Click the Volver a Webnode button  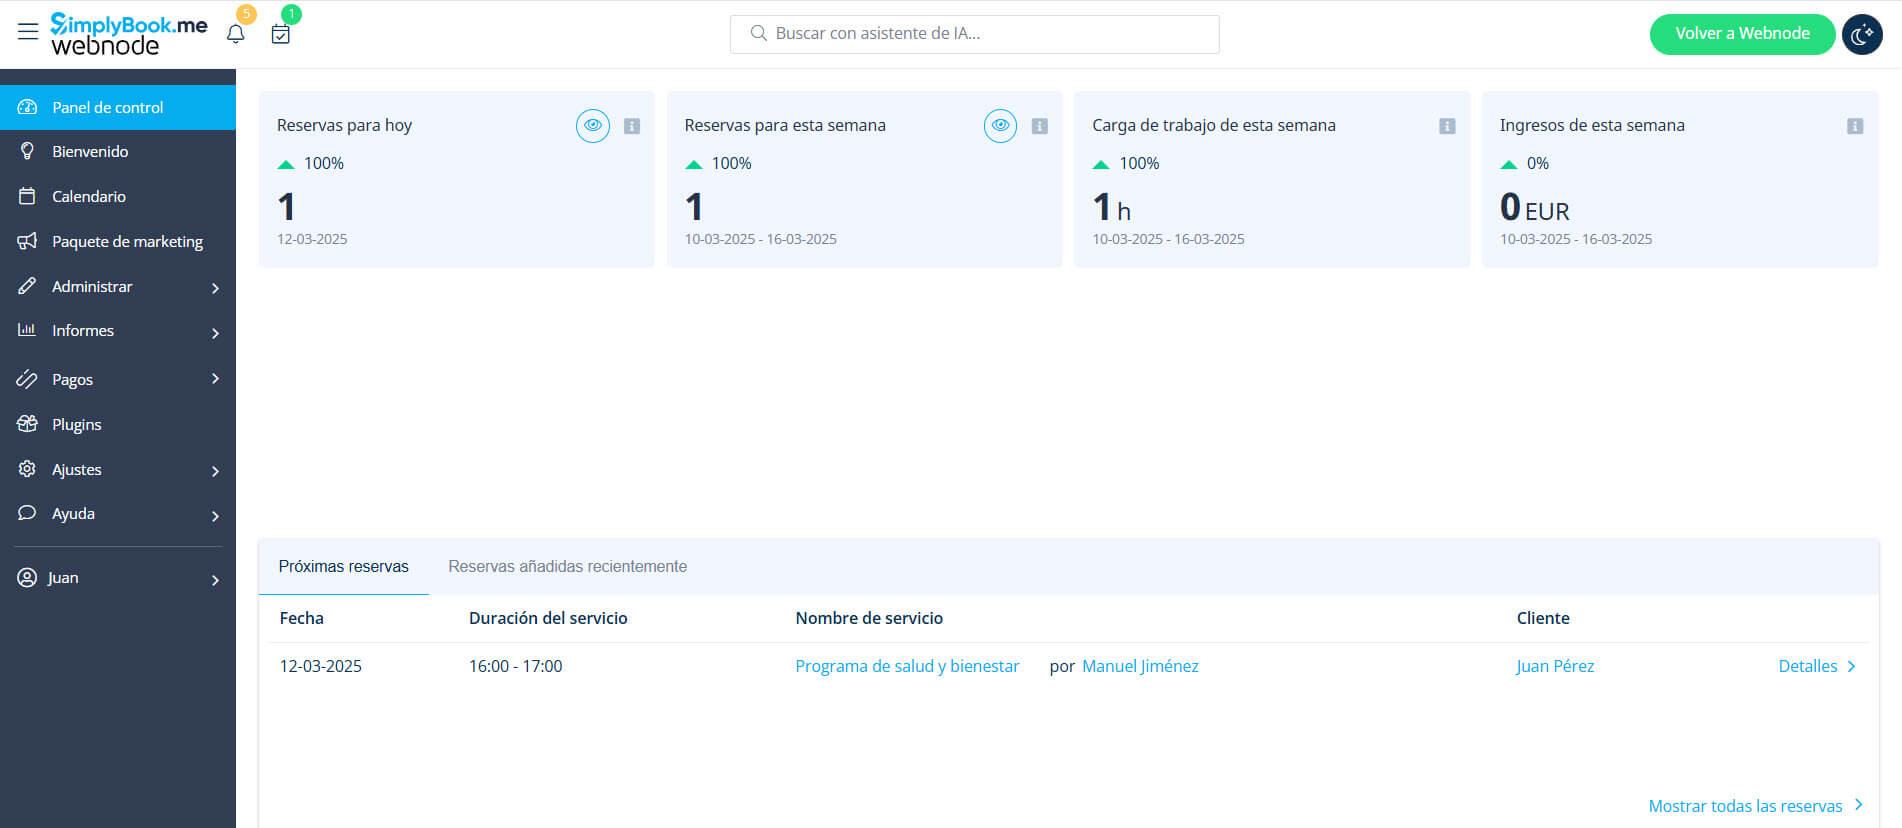tap(1741, 34)
